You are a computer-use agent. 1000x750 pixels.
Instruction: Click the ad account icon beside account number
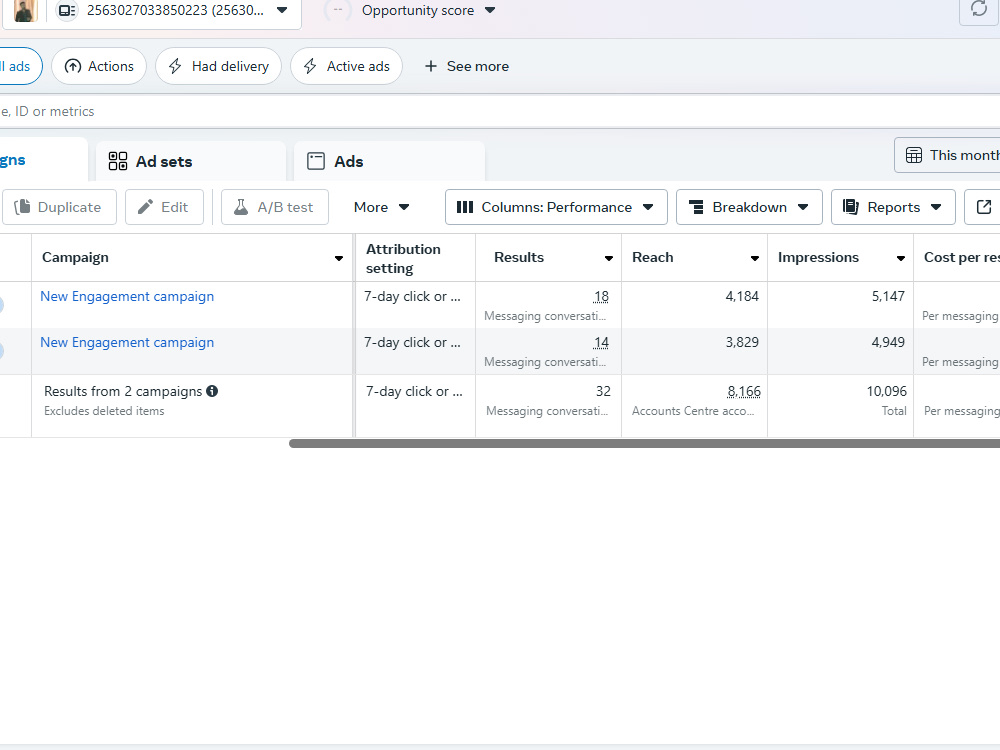click(x=67, y=11)
